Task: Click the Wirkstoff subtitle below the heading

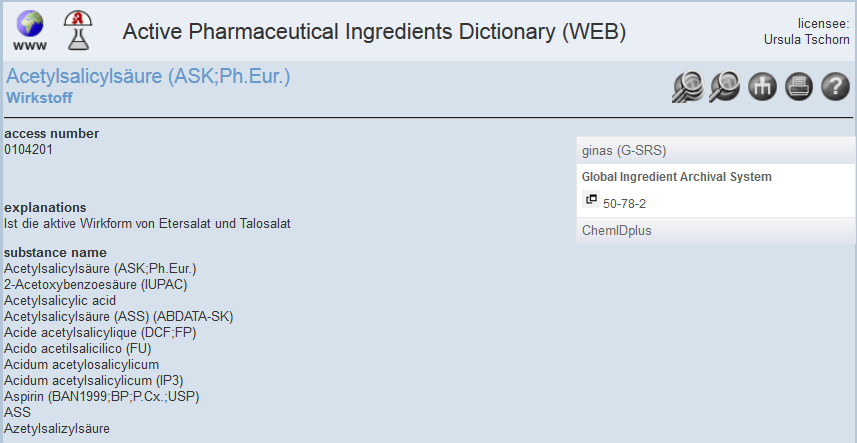Action: pyautogui.click(x=39, y=98)
